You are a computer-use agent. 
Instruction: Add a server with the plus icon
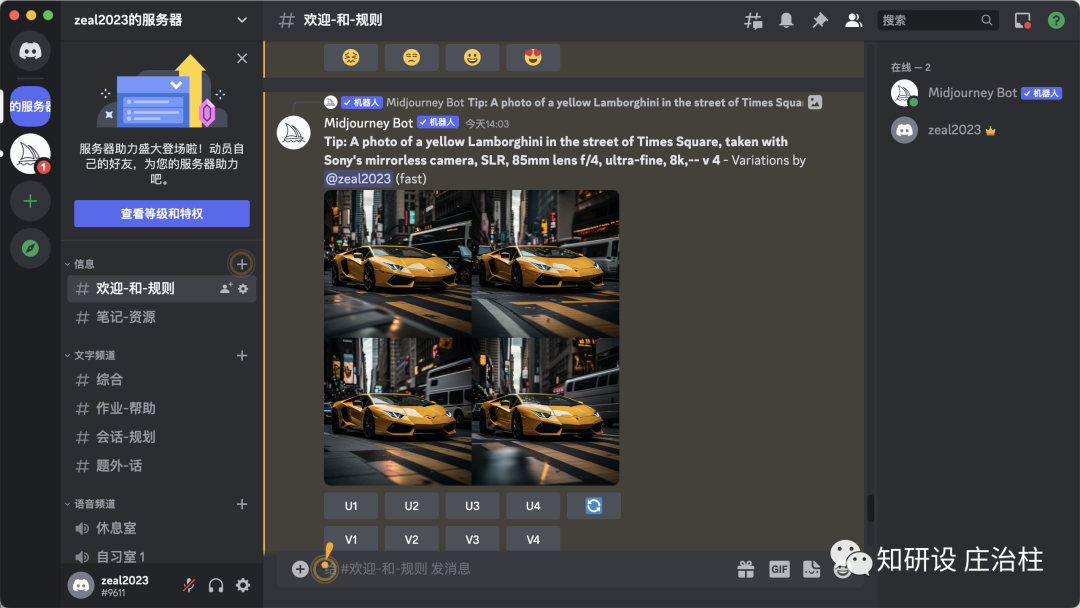pyautogui.click(x=30, y=201)
